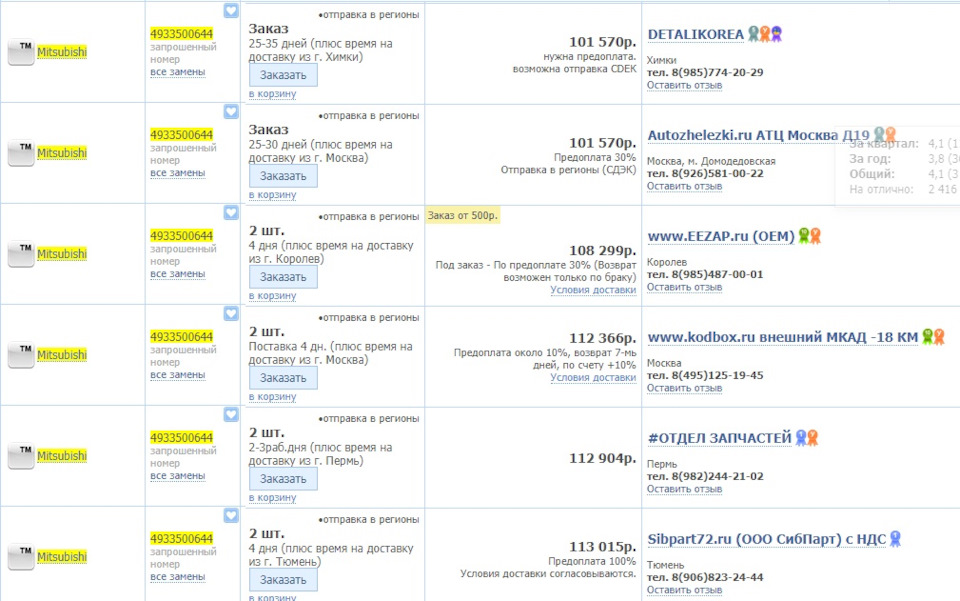Click rating ribbon badges next to www.kodbox.ru
Image resolution: width=960 pixels, height=601 pixels.
click(934, 337)
